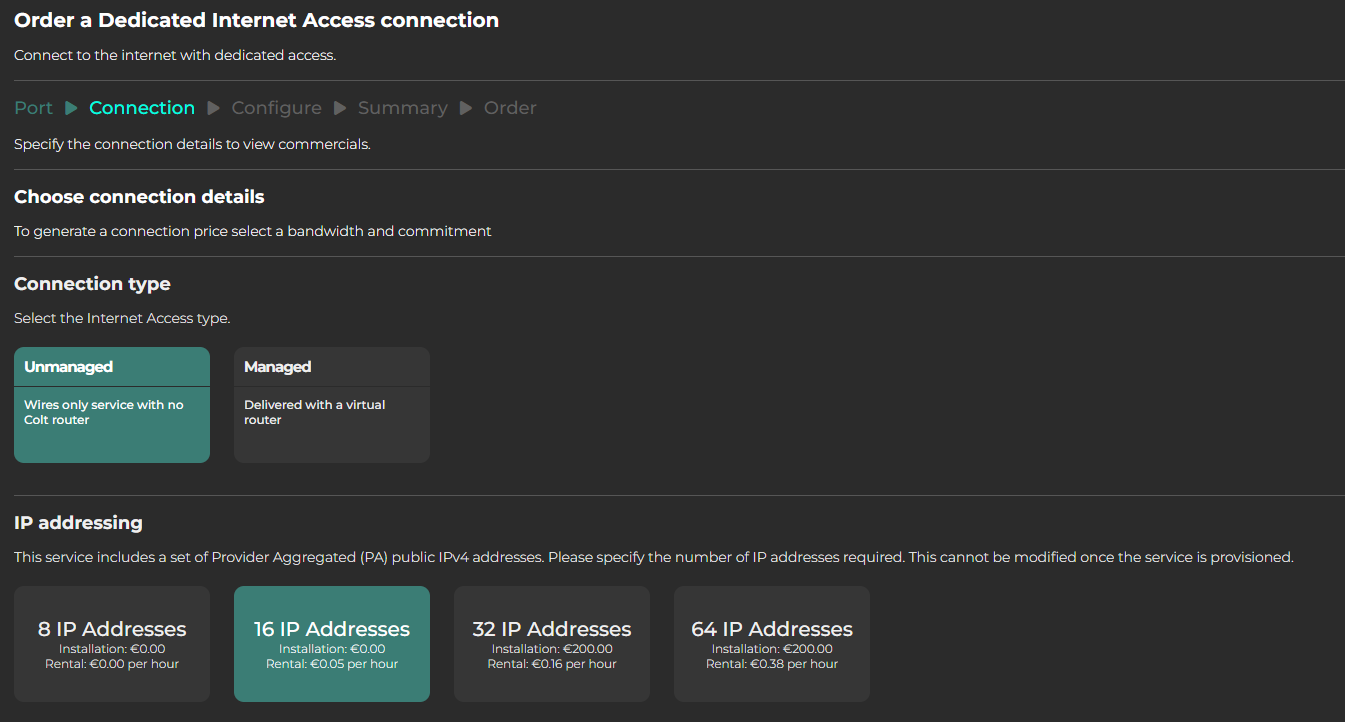The width and height of the screenshot is (1345, 722).
Task: Pick the 16 IP Addresses card
Action: pos(332,643)
